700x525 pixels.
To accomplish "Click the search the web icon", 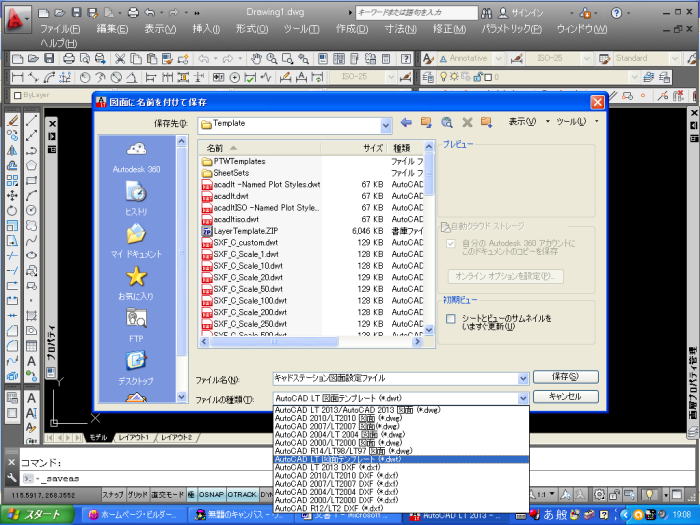I will click(447, 122).
